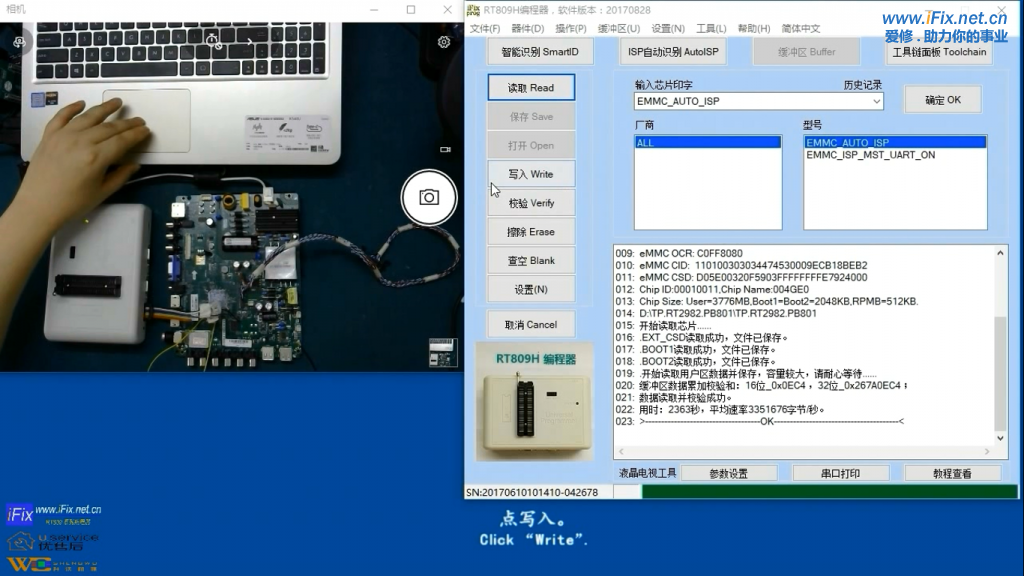This screenshot has height=576, width=1024.
Task: Open the last captured photo thumbnail
Action: point(442,352)
